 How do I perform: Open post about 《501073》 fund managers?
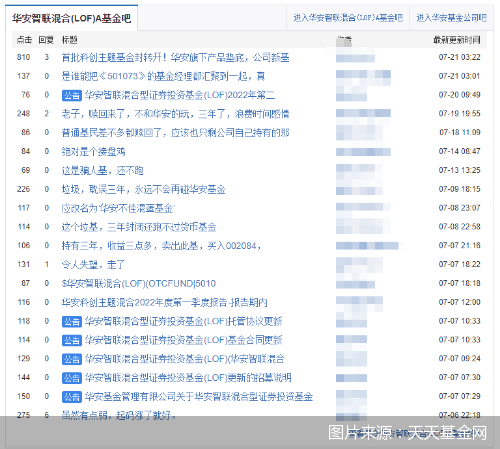[x=163, y=76]
